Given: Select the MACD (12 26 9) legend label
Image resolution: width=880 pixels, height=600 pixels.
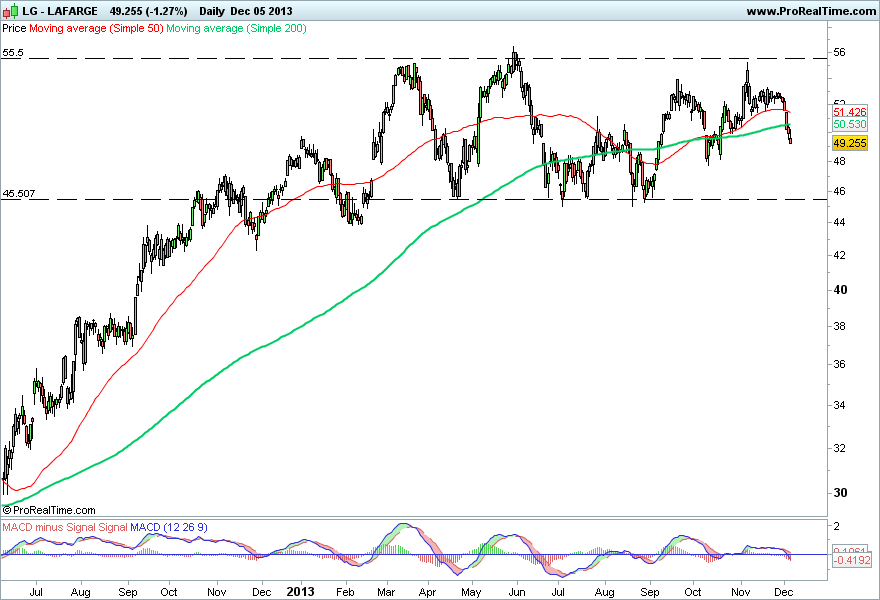Looking at the screenshot, I should (x=168, y=527).
